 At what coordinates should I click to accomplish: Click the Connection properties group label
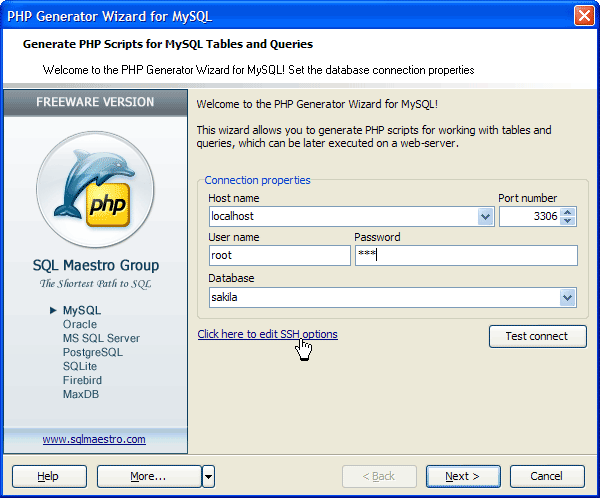(257, 180)
